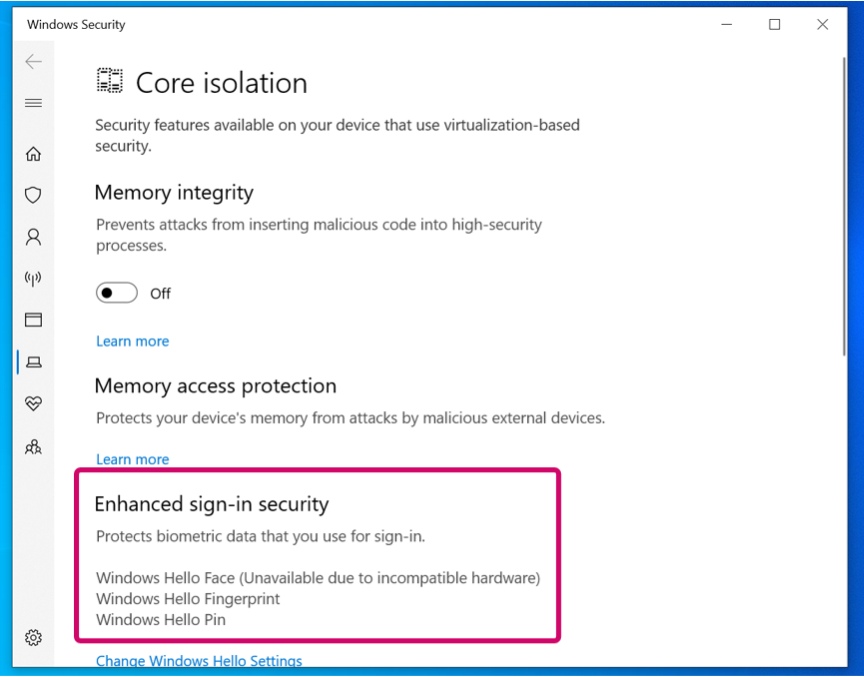Click Learn more under Memory access protection
Viewport: 864px width, 677px height.
[132, 459]
